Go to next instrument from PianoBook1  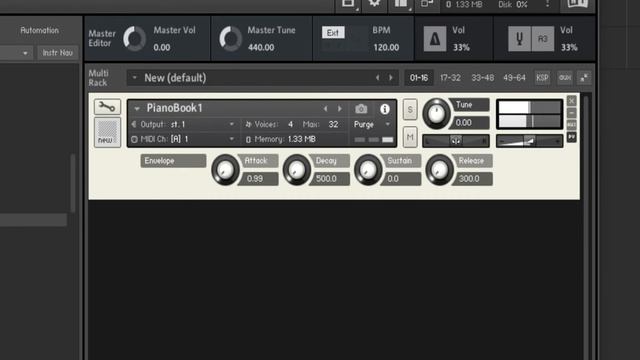[340, 109]
